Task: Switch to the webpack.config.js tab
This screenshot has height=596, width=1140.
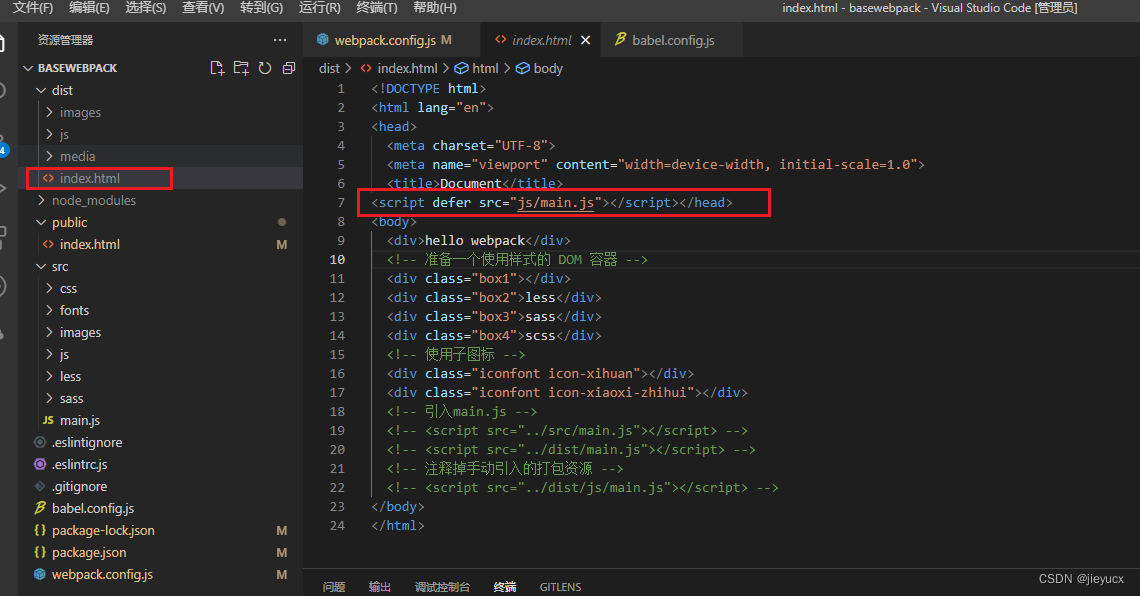Action: 393,40
